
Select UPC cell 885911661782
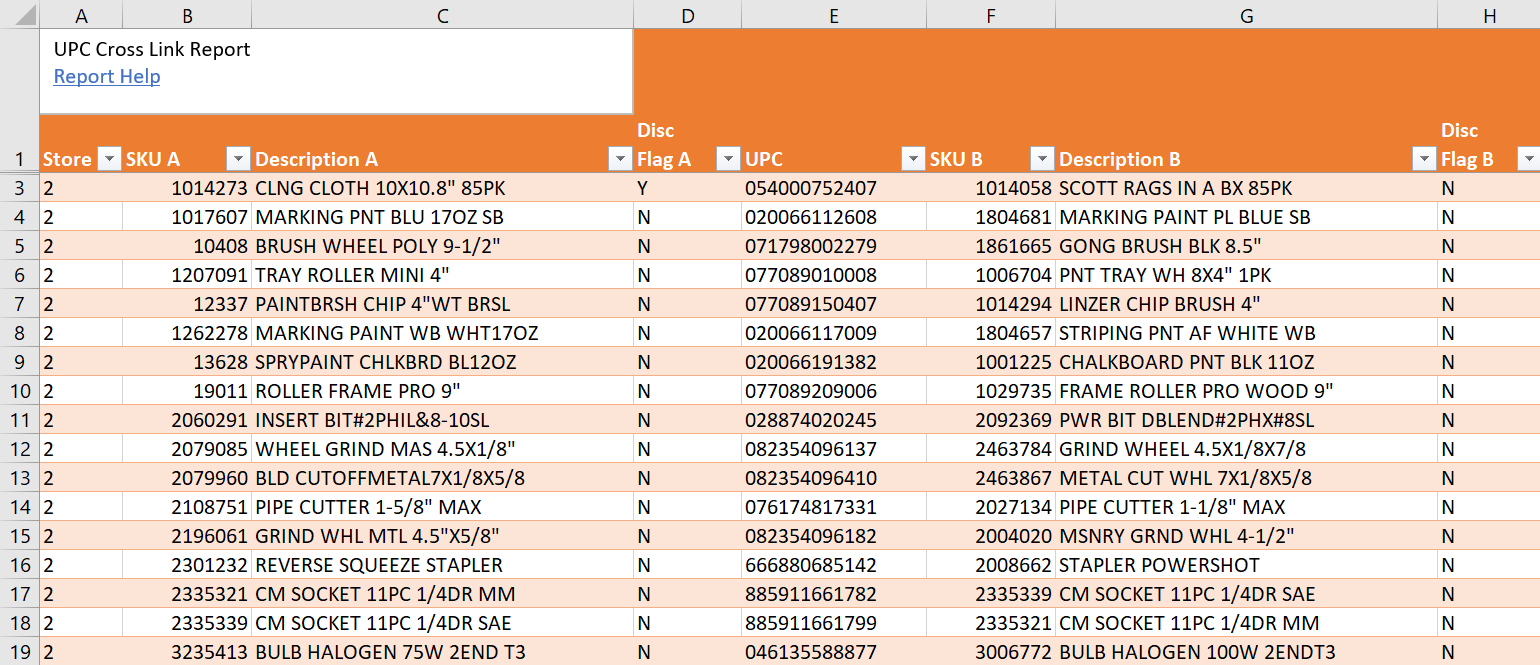[x=834, y=594]
